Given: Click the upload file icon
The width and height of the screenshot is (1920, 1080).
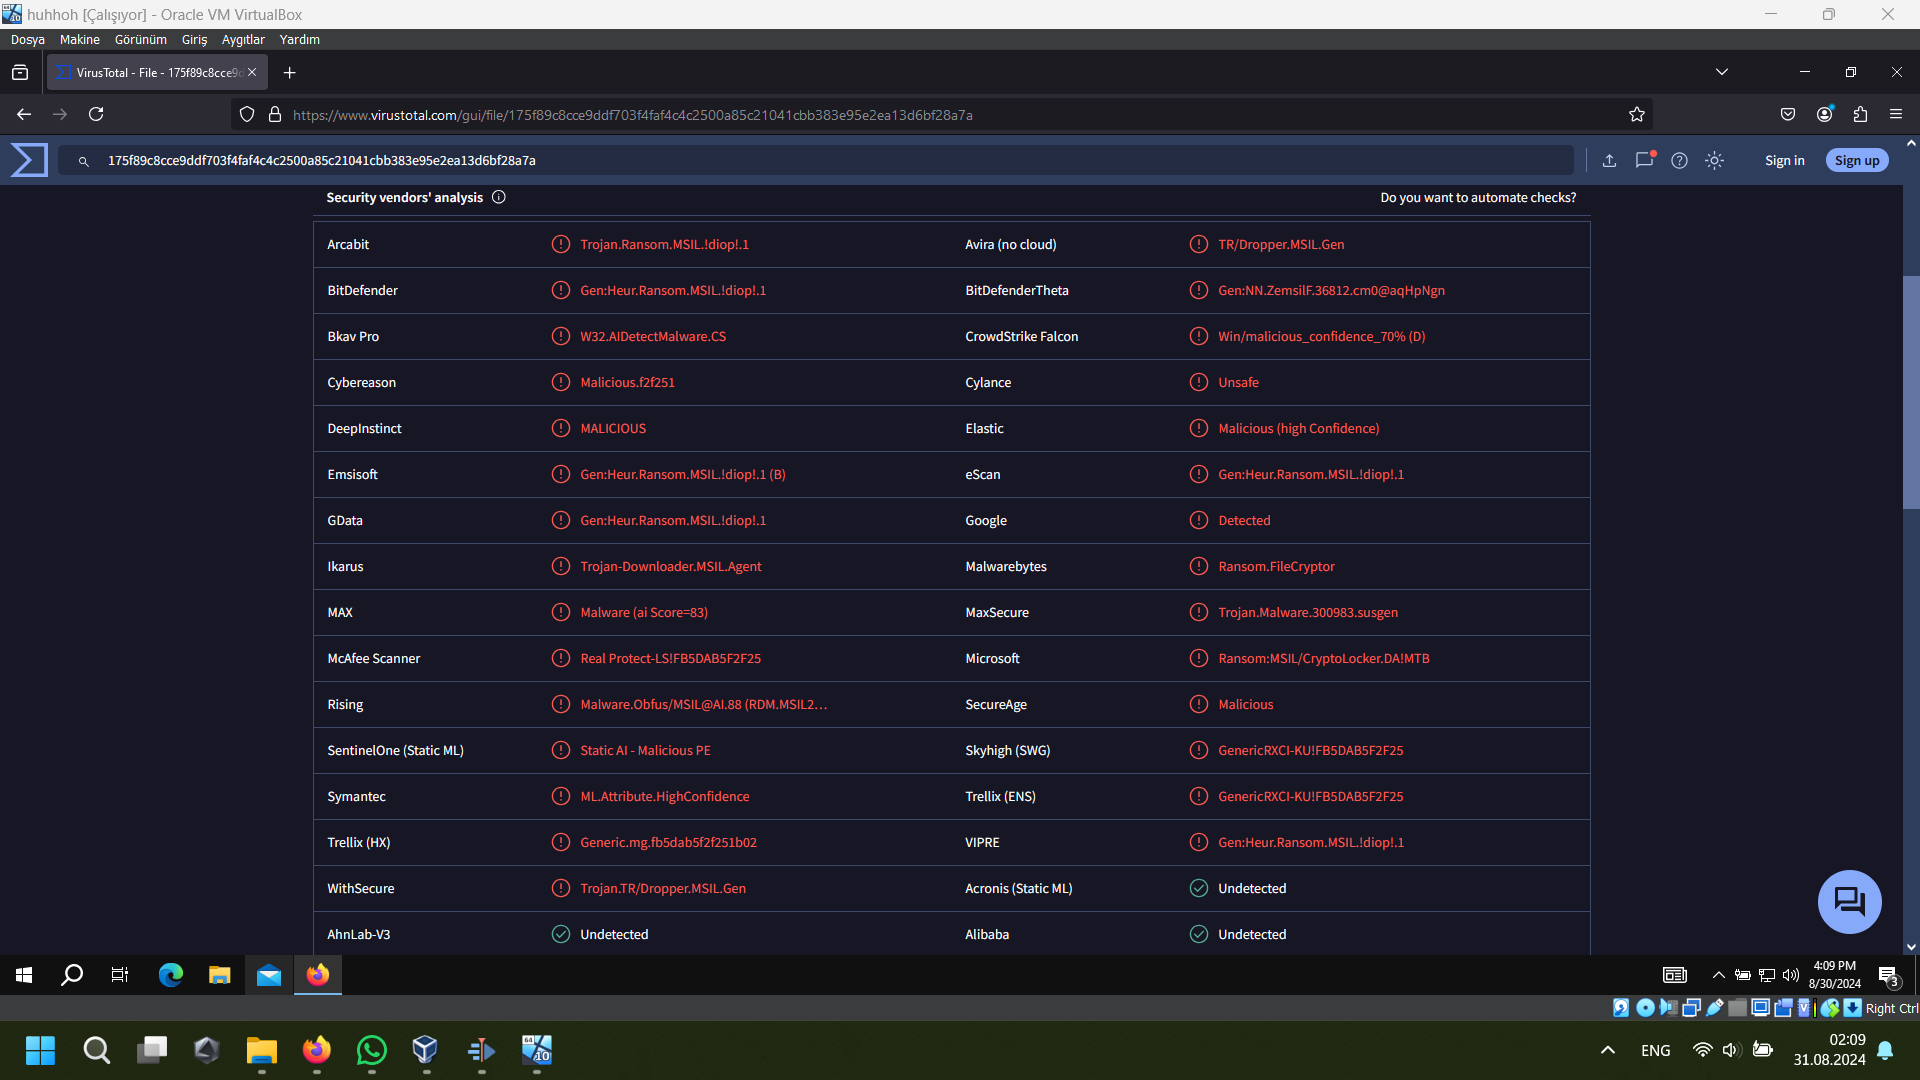Looking at the screenshot, I should pos(1609,160).
